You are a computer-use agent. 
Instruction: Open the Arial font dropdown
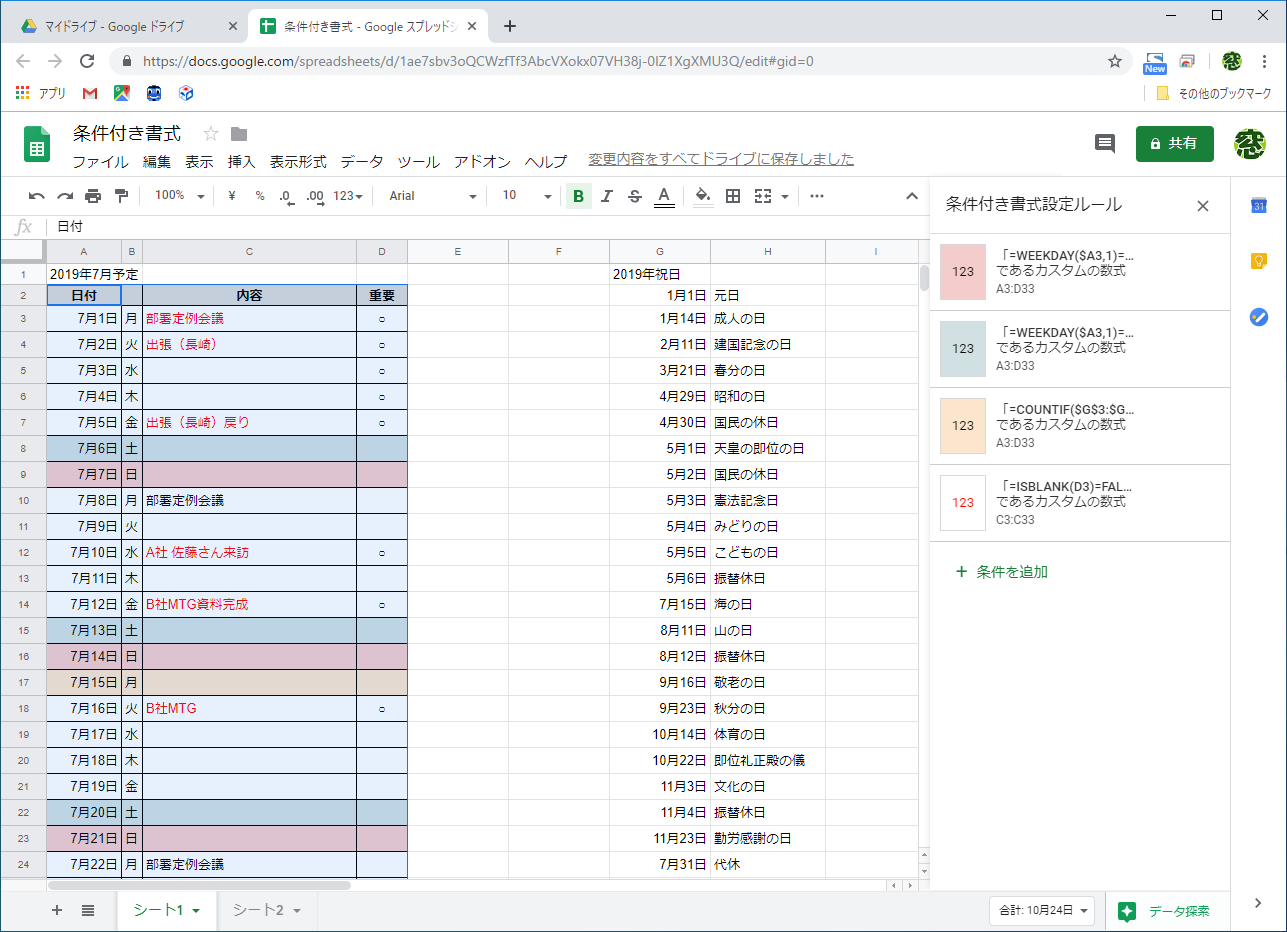coord(433,196)
